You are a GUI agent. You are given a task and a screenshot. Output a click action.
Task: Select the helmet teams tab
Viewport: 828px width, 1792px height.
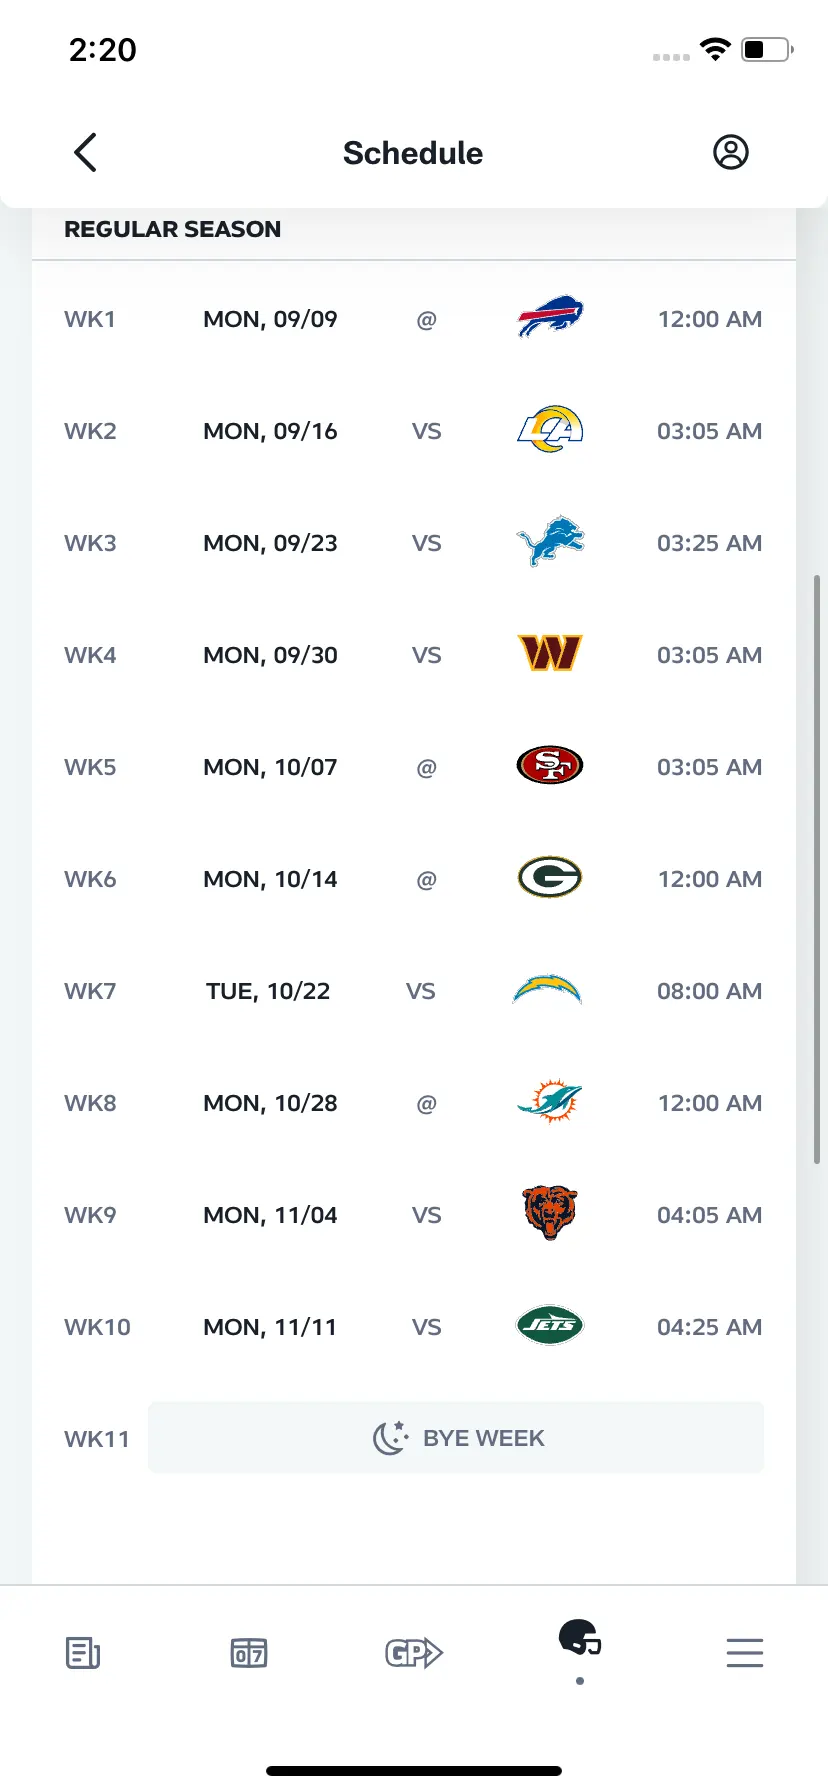[x=580, y=1640]
